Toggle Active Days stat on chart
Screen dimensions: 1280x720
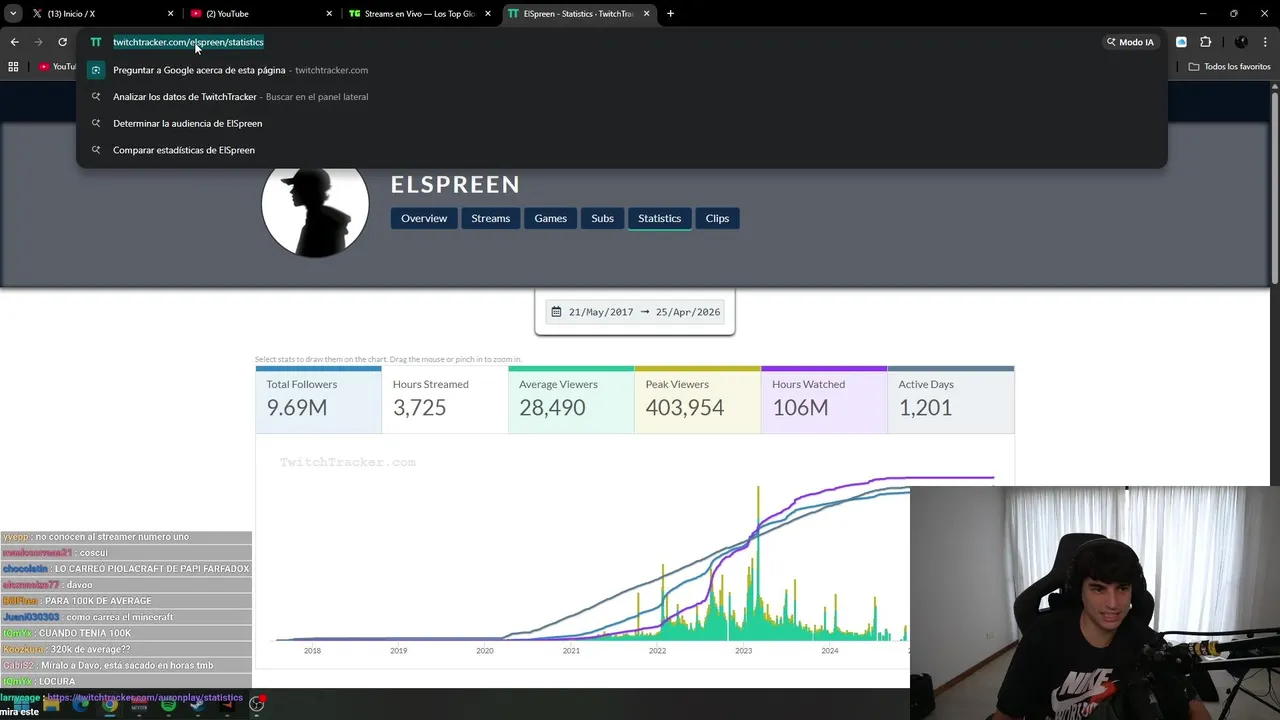pyautogui.click(x=951, y=399)
